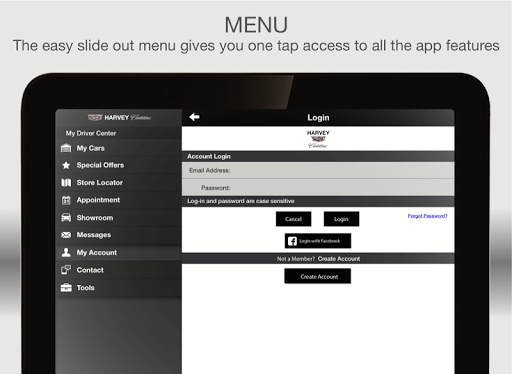Open Store Locator map icon

tap(66, 183)
